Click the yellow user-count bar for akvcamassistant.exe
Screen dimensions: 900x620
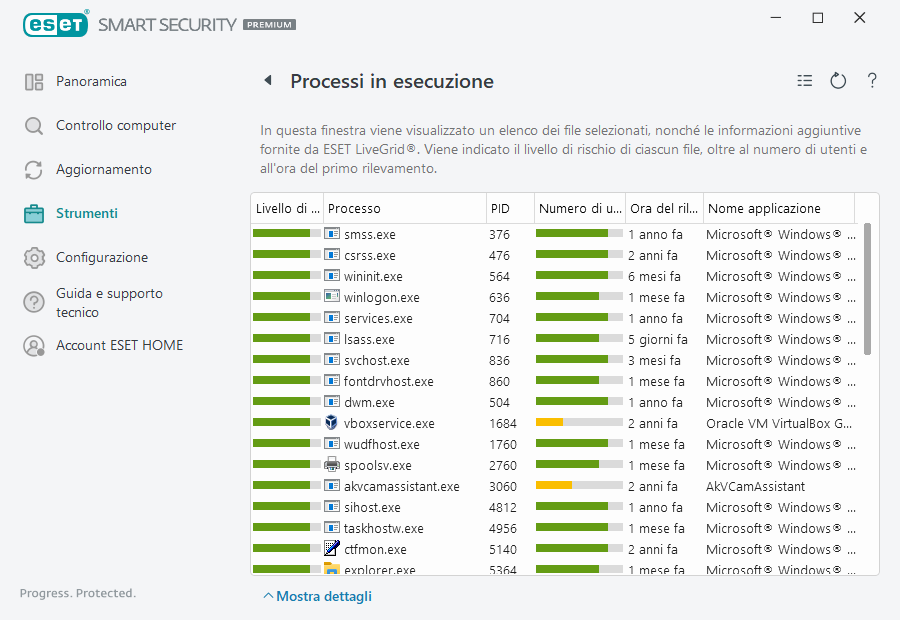[x=553, y=486]
